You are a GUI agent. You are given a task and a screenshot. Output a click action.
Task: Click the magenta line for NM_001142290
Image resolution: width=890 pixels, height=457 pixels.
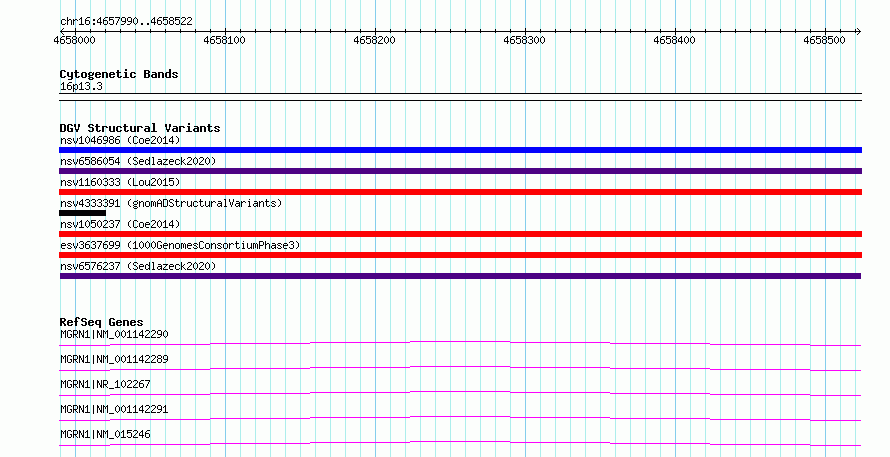(460, 343)
